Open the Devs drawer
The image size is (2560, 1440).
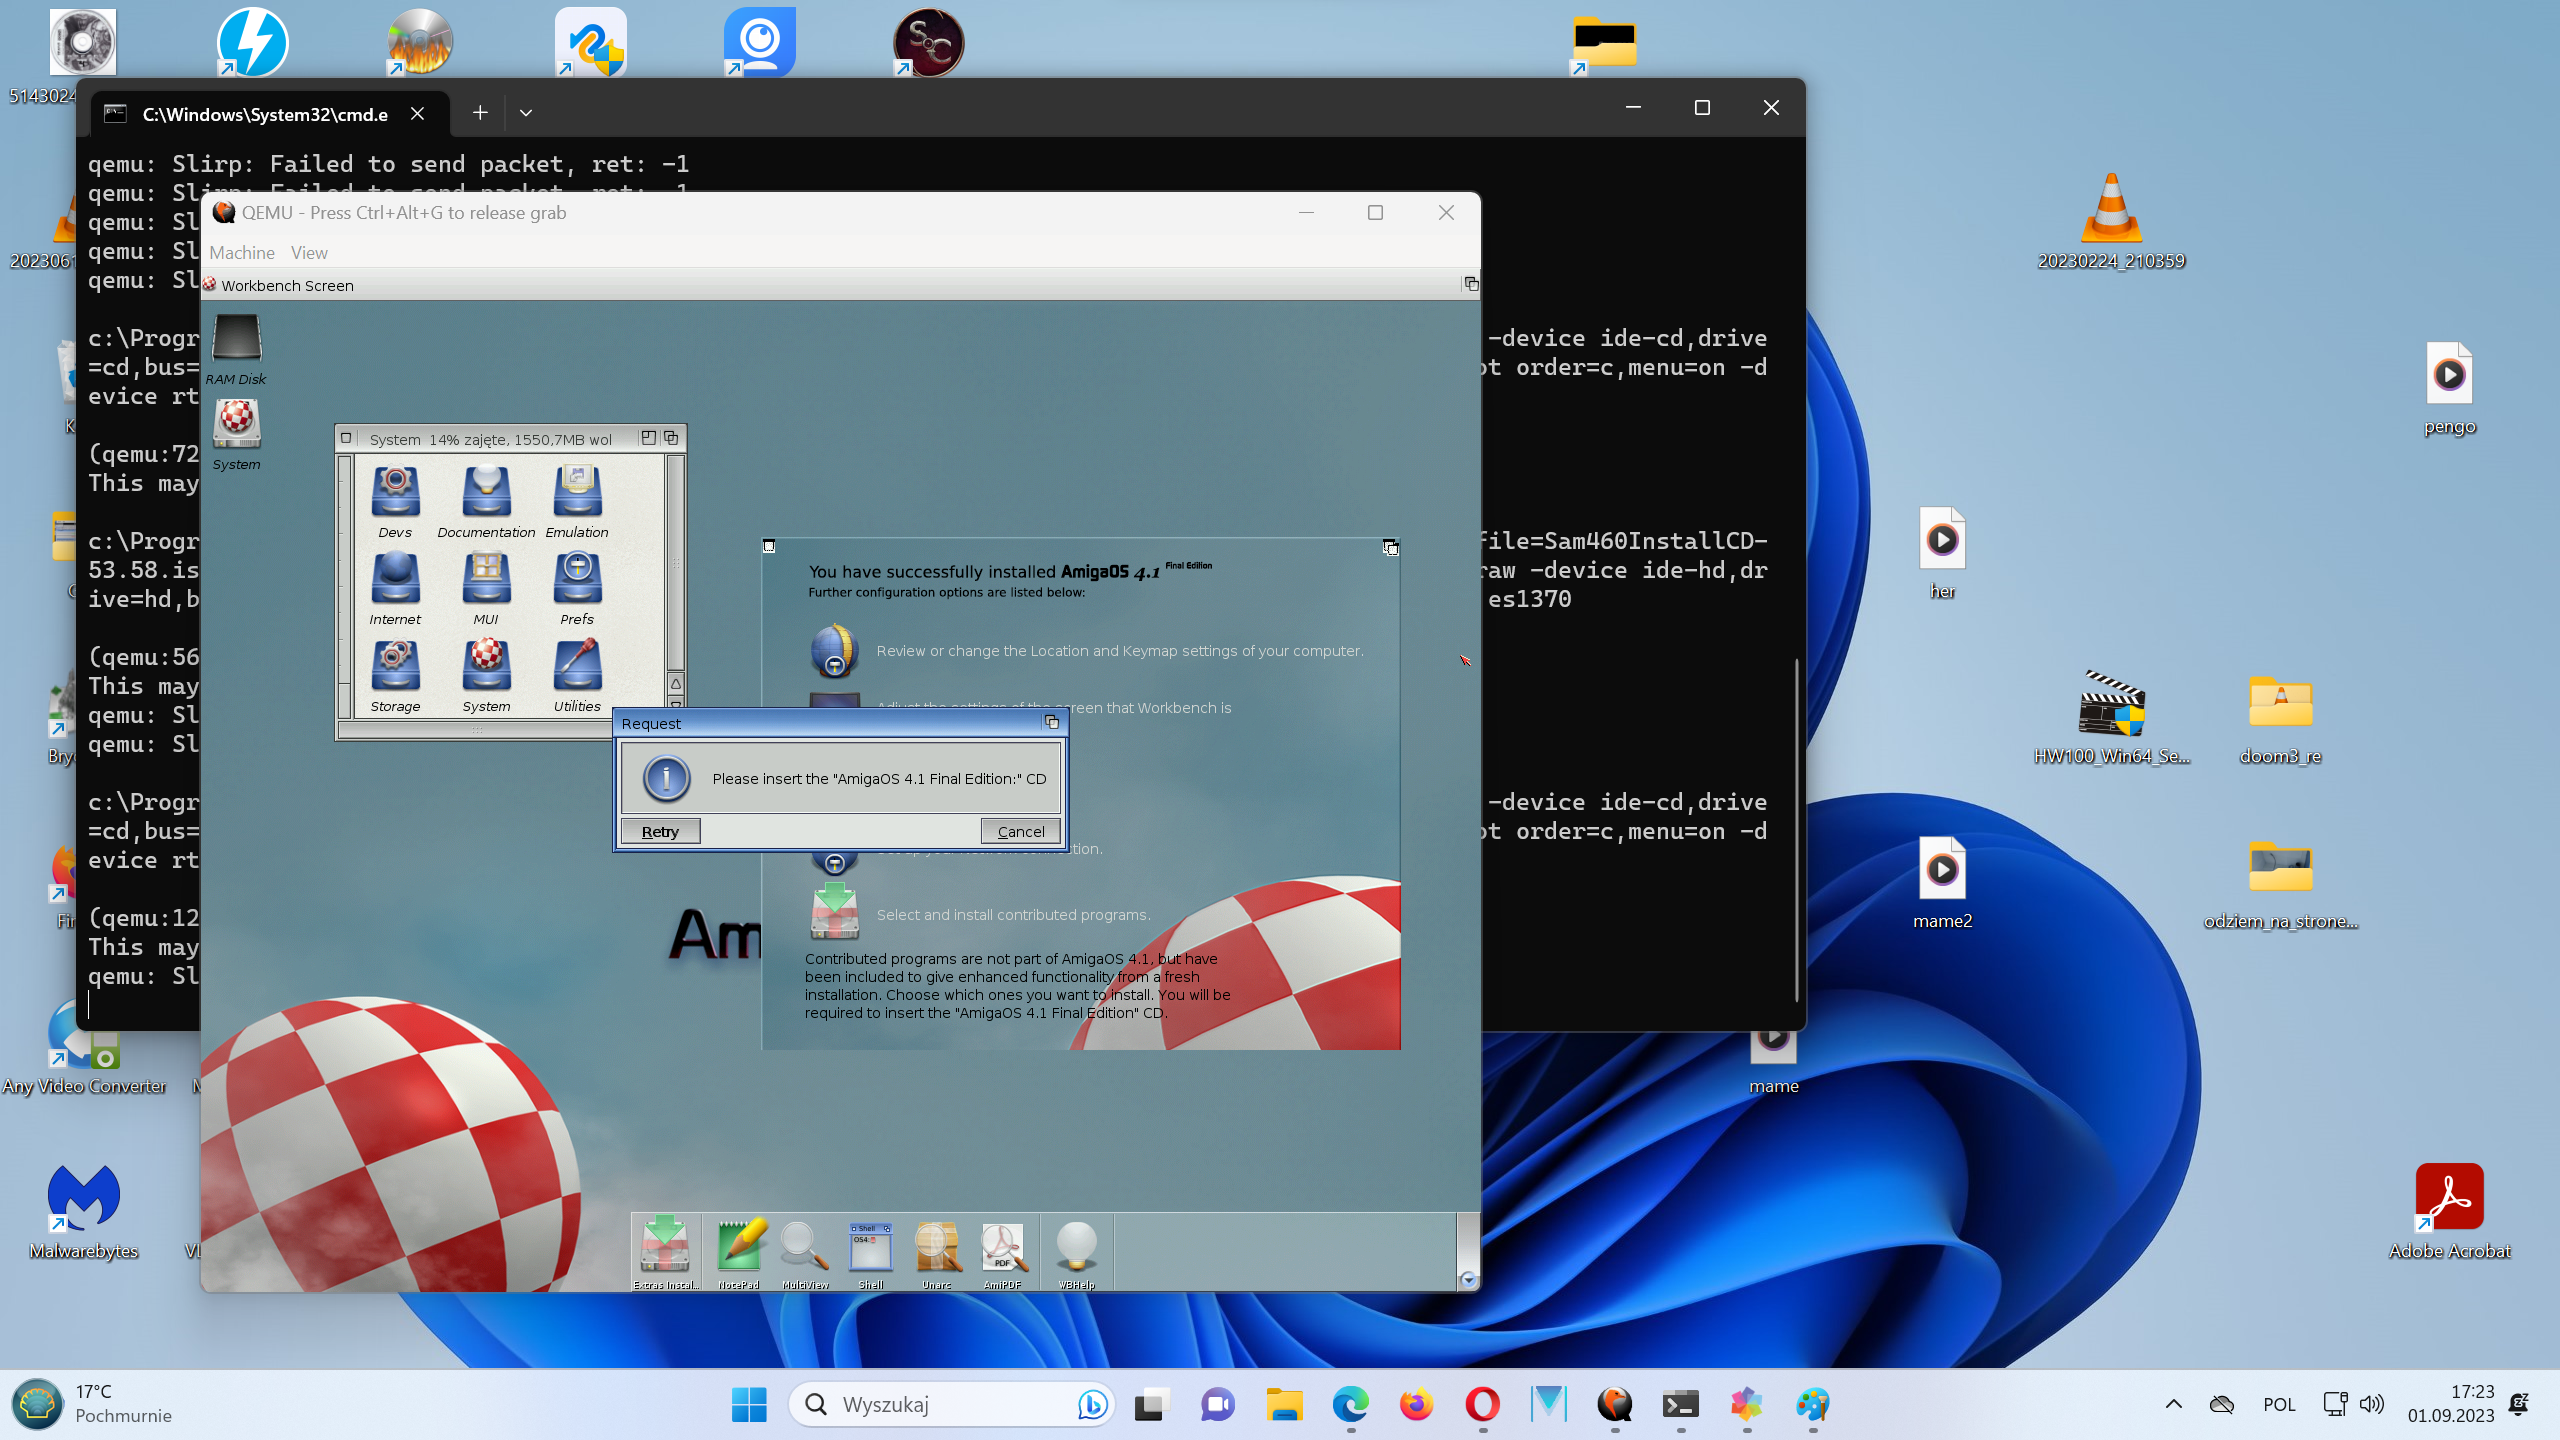click(x=395, y=502)
